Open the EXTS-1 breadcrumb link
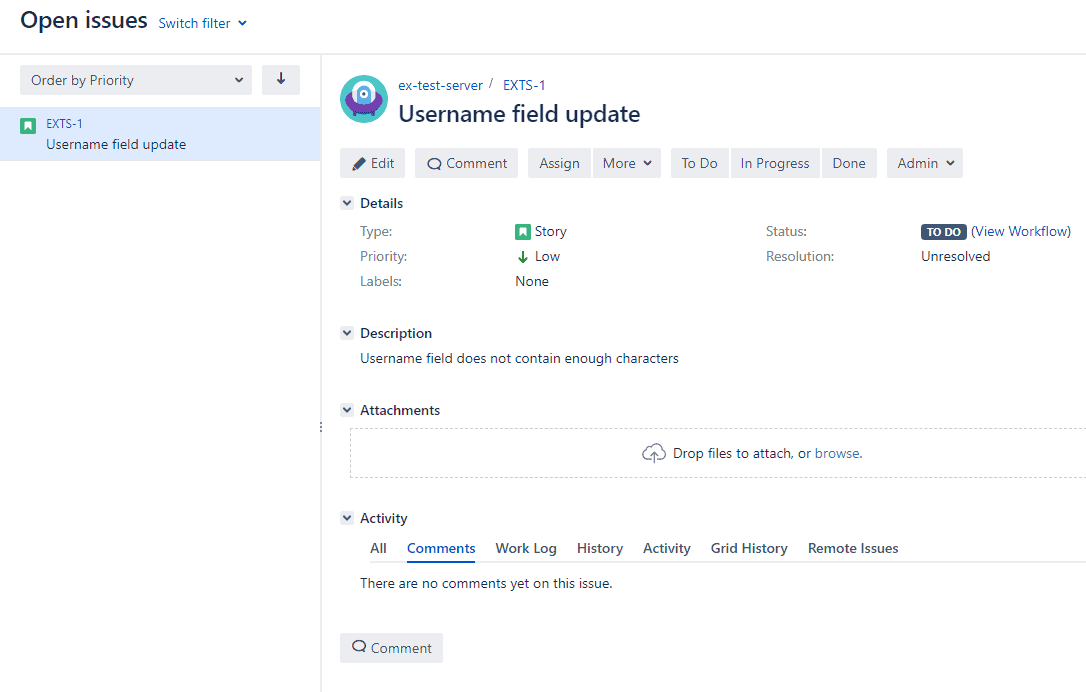The height and width of the screenshot is (692, 1086). tap(524, 85)
